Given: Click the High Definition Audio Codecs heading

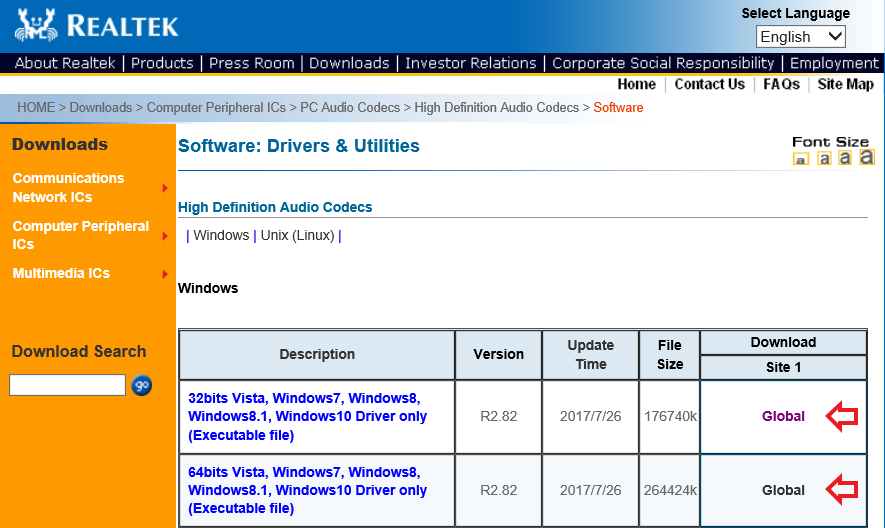Looking at the screenshot, I should [275, 207].
